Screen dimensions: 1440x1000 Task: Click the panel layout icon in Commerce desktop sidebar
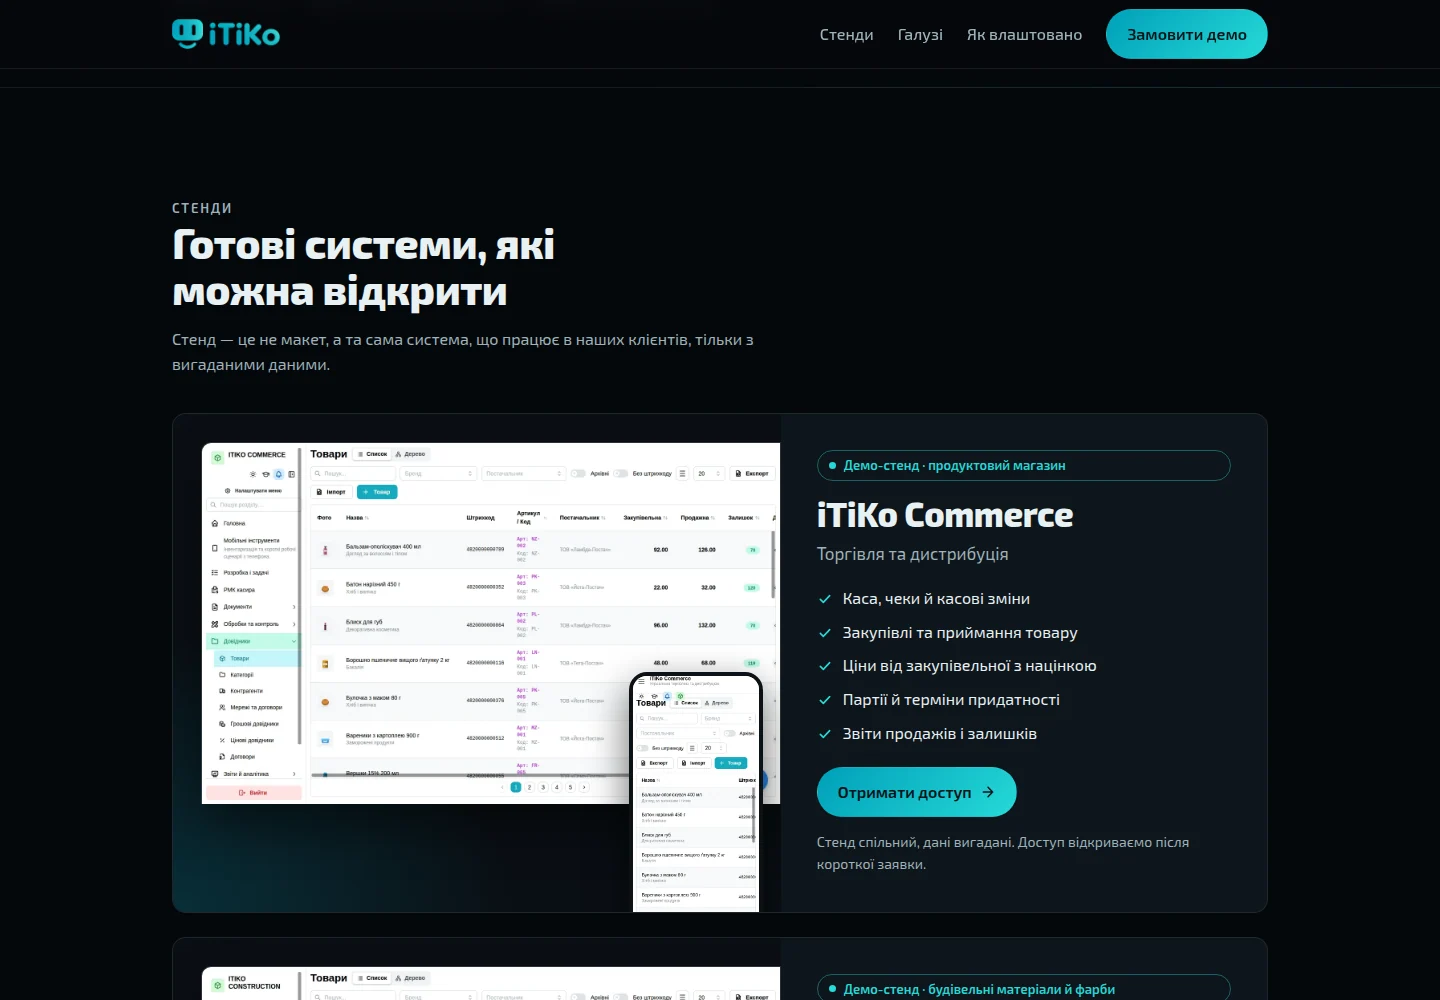pyautogui.click(x=292, y=474)
